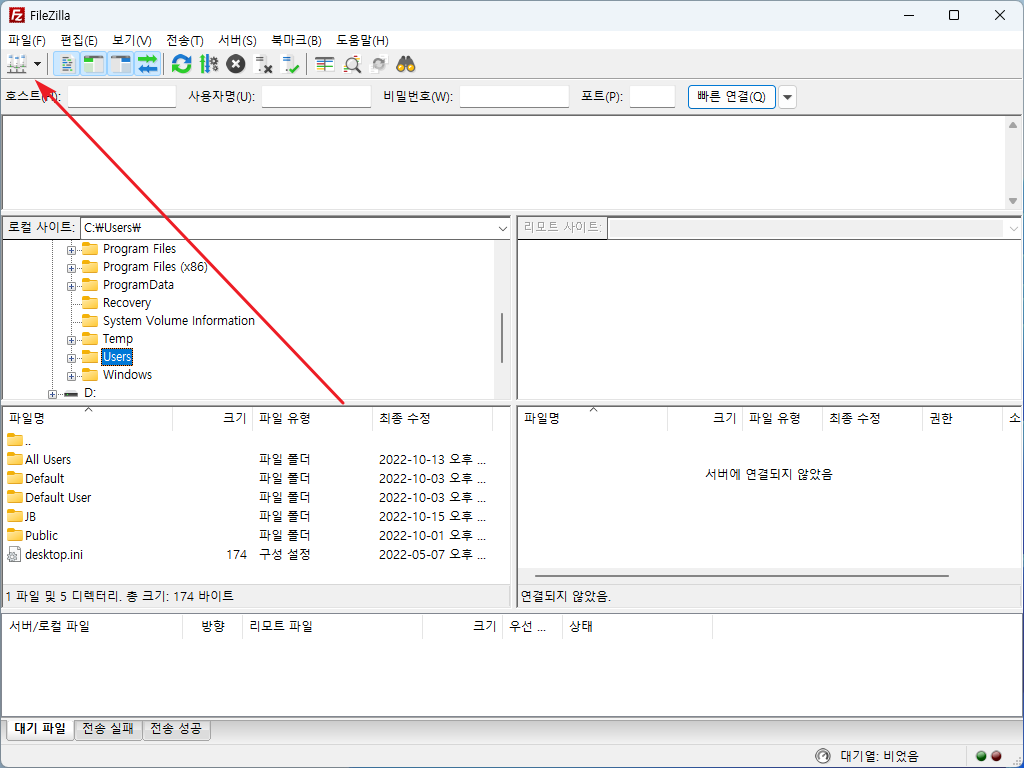Open the Site Manager dropdown arrow
Image resolution: width=1024 pixels, height=768 pixels.
coord(37,64)
